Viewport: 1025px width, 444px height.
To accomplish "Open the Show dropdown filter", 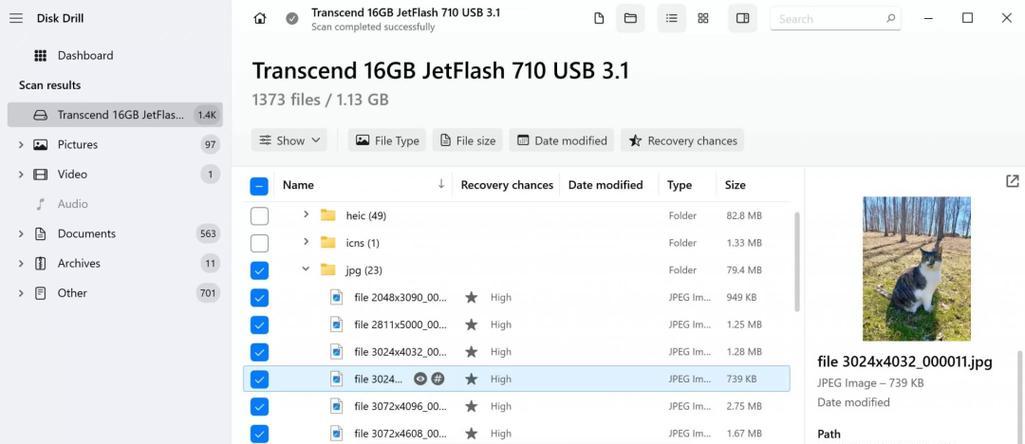I will [x=289, y=141].
